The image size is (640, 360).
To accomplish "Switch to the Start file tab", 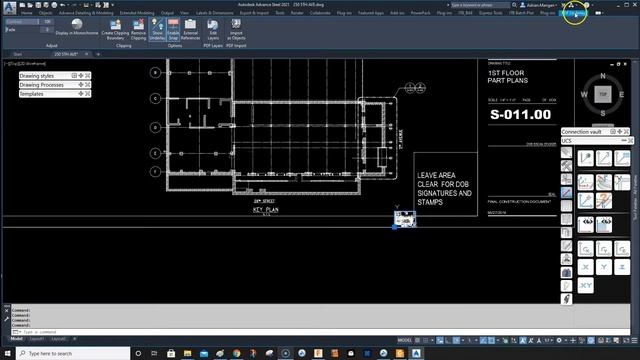I will (x=18, y=54).
